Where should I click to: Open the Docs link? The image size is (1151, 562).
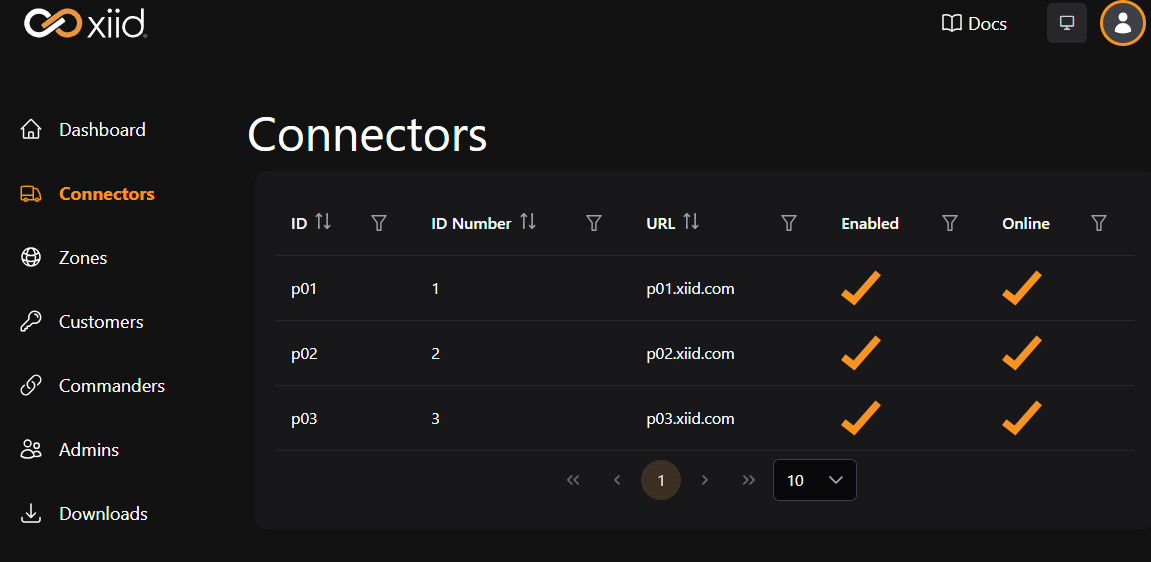974,23
